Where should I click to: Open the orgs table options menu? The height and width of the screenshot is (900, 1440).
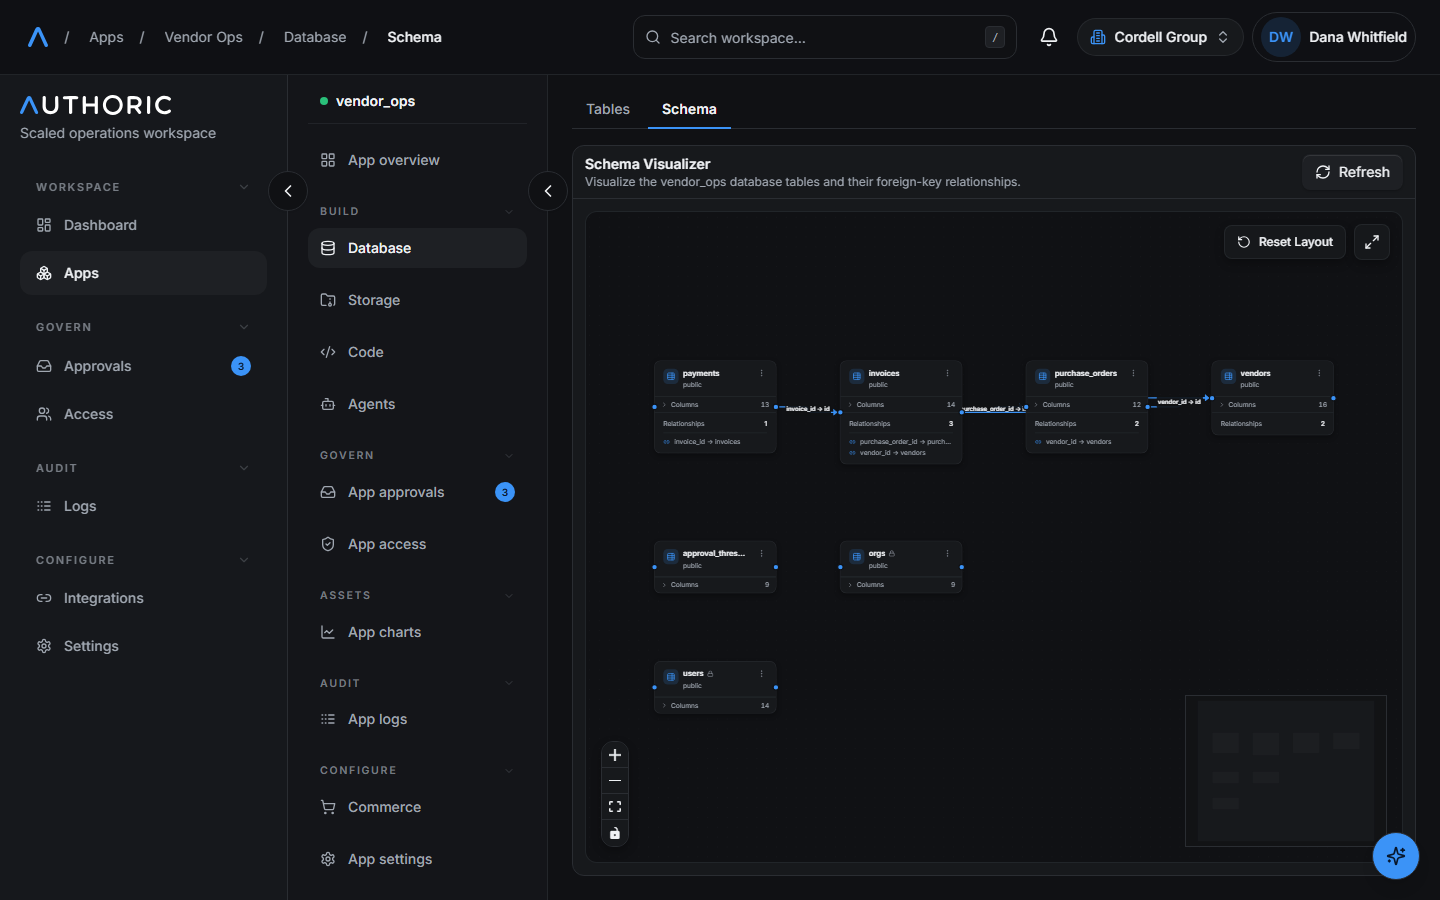coord(947,553)
